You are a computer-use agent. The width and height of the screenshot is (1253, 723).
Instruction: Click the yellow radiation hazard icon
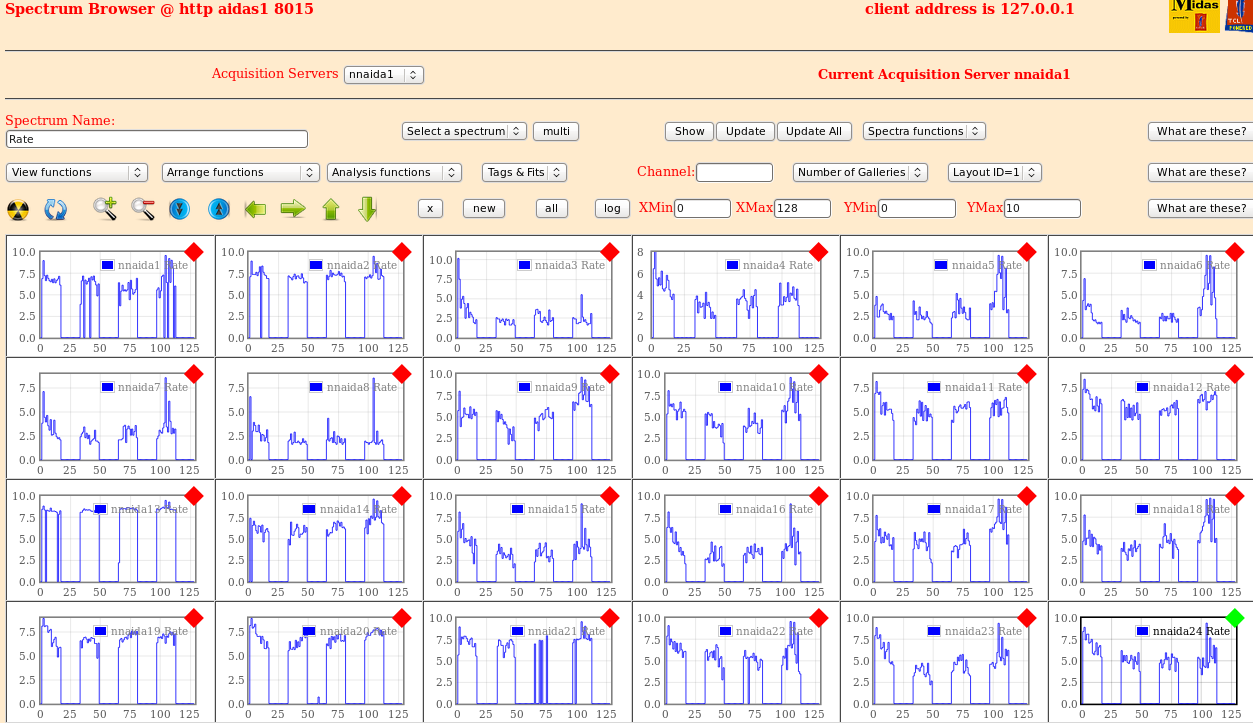(18, 209)
